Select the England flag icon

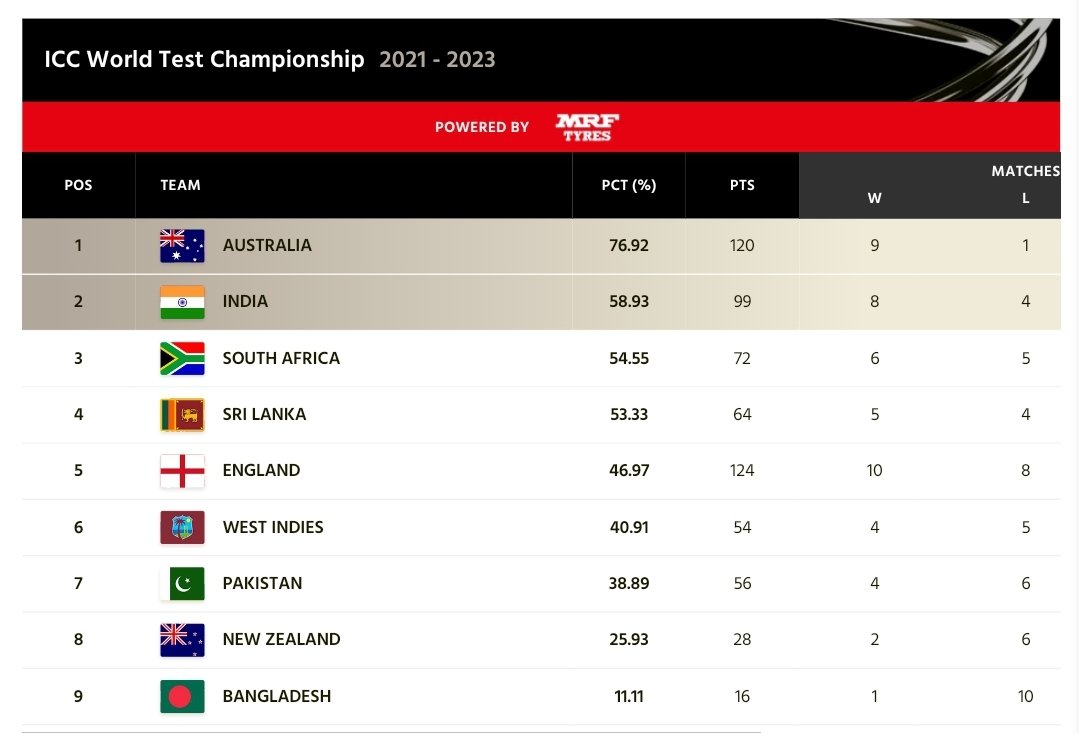pos(182,471)
